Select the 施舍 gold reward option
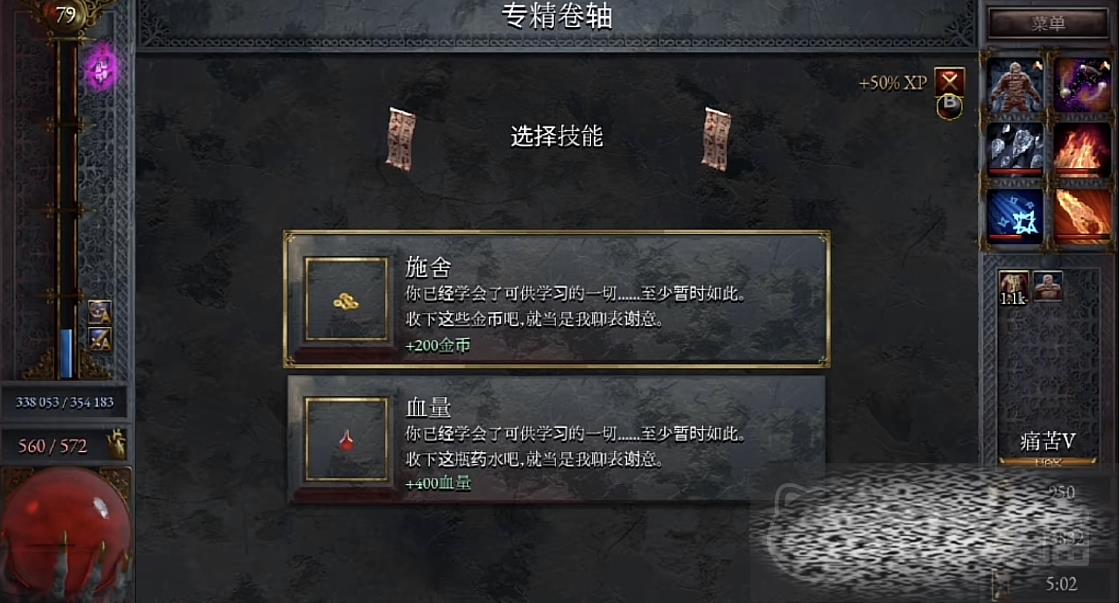The width and height of the screenshot is (1119, 603). tap(557, 299)
